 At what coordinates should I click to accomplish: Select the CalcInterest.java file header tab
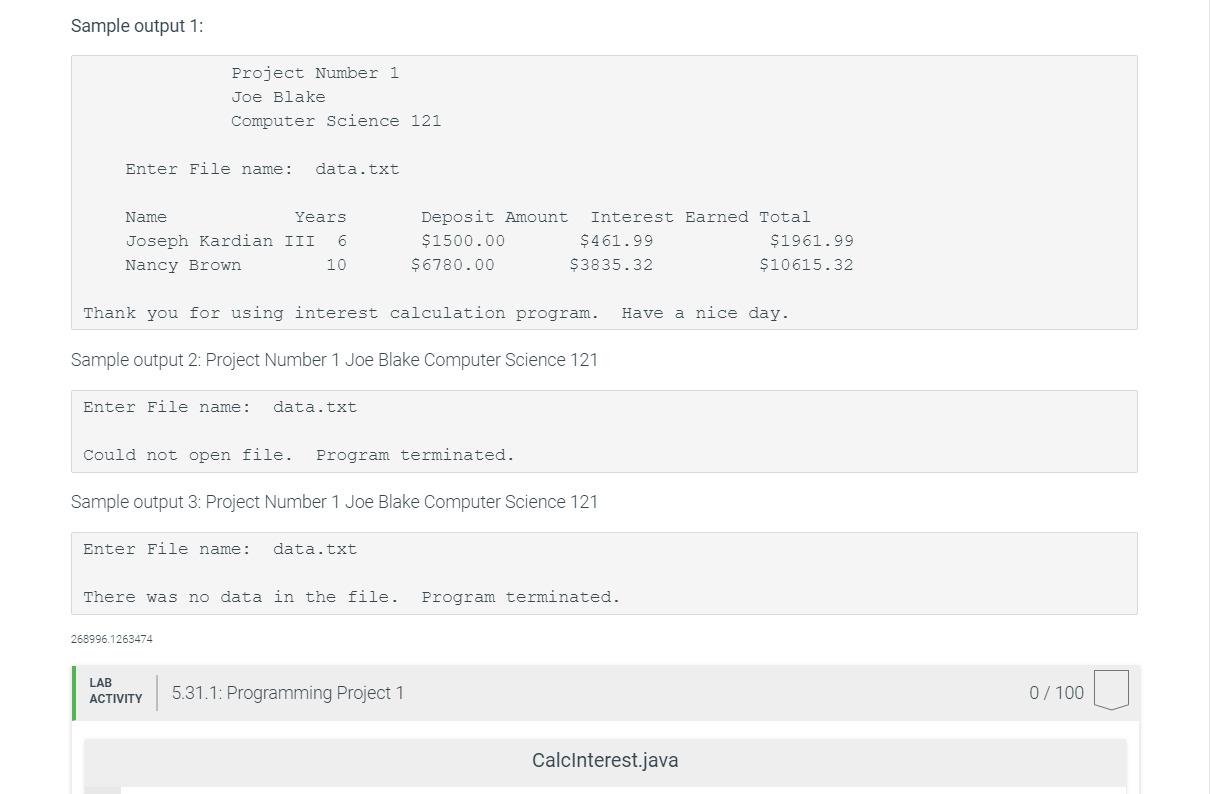604,760
